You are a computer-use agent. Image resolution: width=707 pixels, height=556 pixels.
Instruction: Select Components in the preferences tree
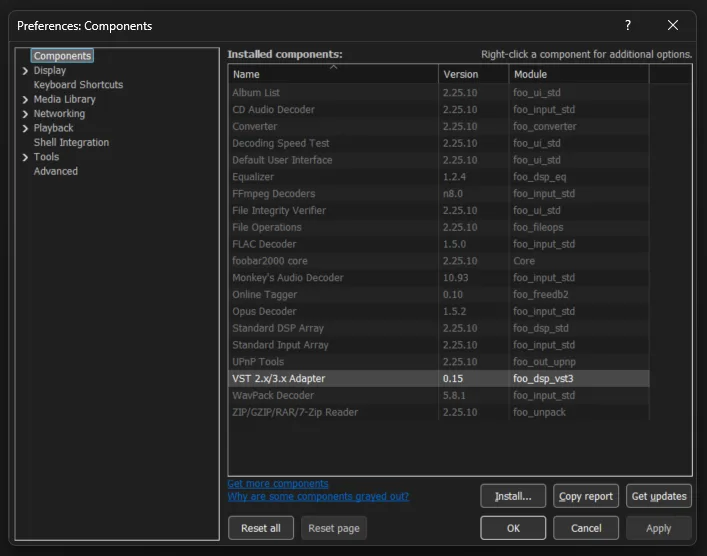point(62,56)
